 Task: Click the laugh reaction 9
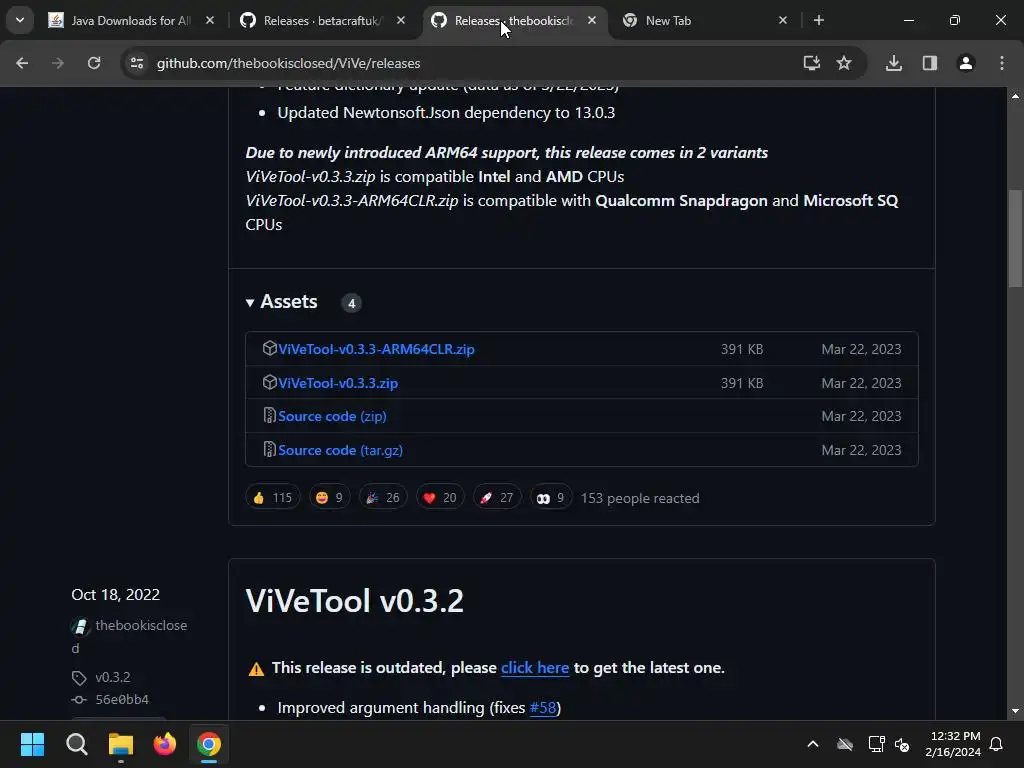click(x=329, y=498)
